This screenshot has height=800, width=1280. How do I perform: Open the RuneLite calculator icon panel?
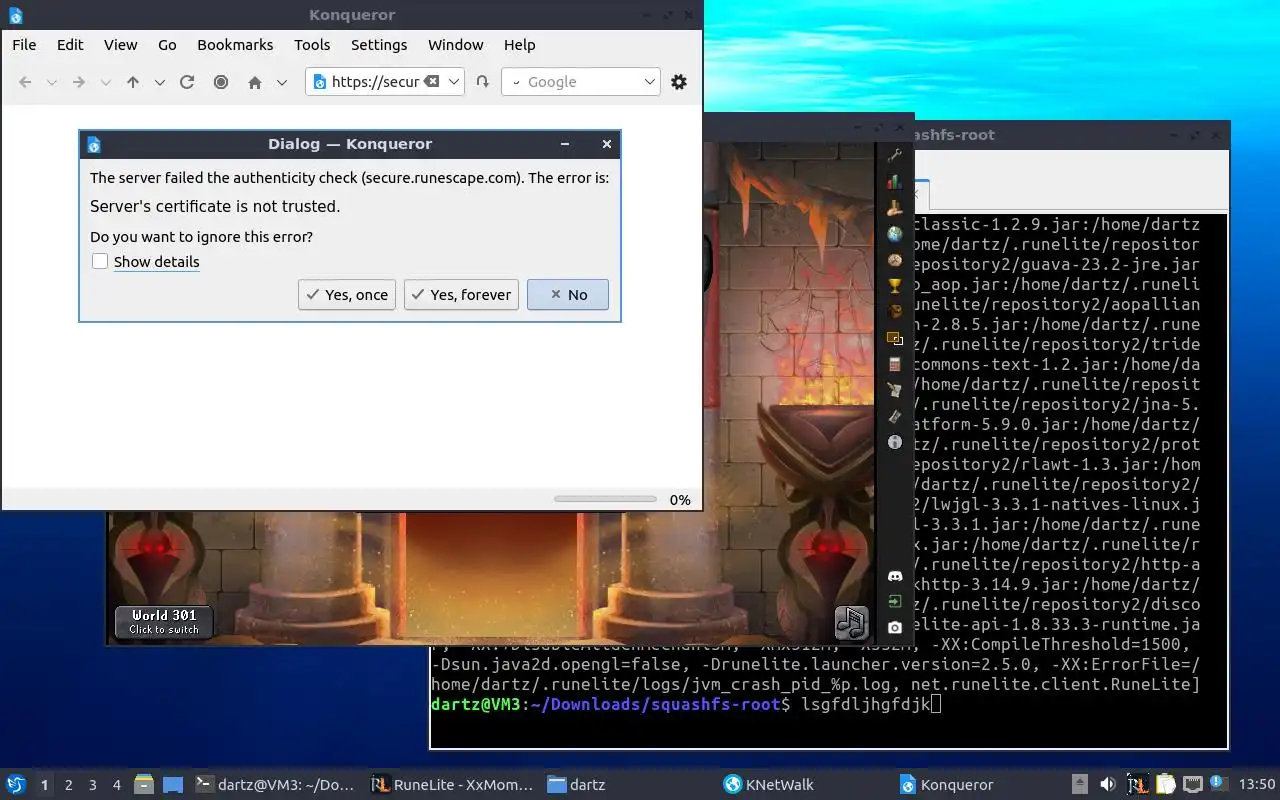tap(895, 364)
